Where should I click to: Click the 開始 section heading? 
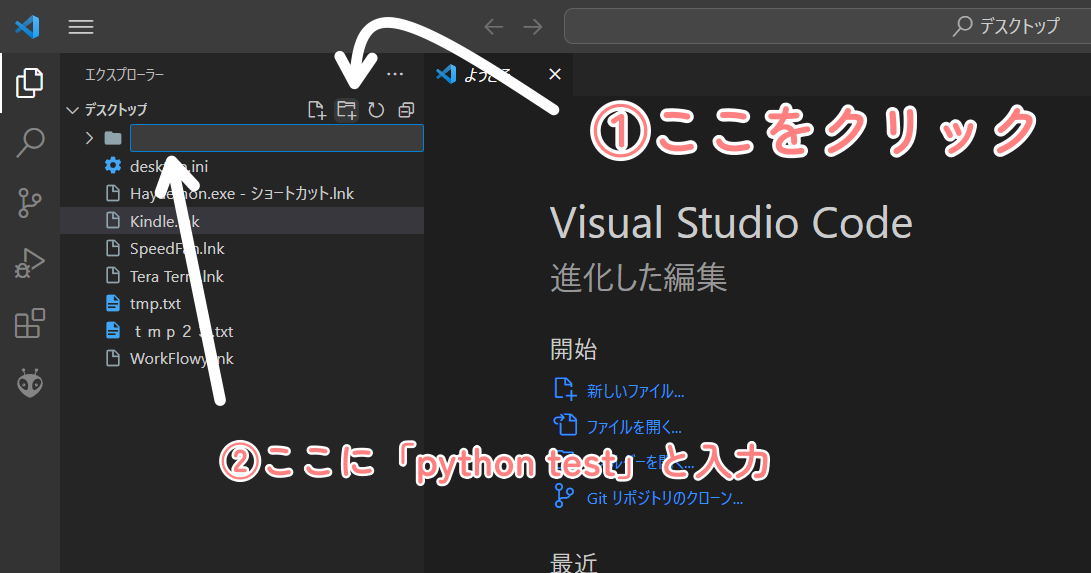(573, 349)
